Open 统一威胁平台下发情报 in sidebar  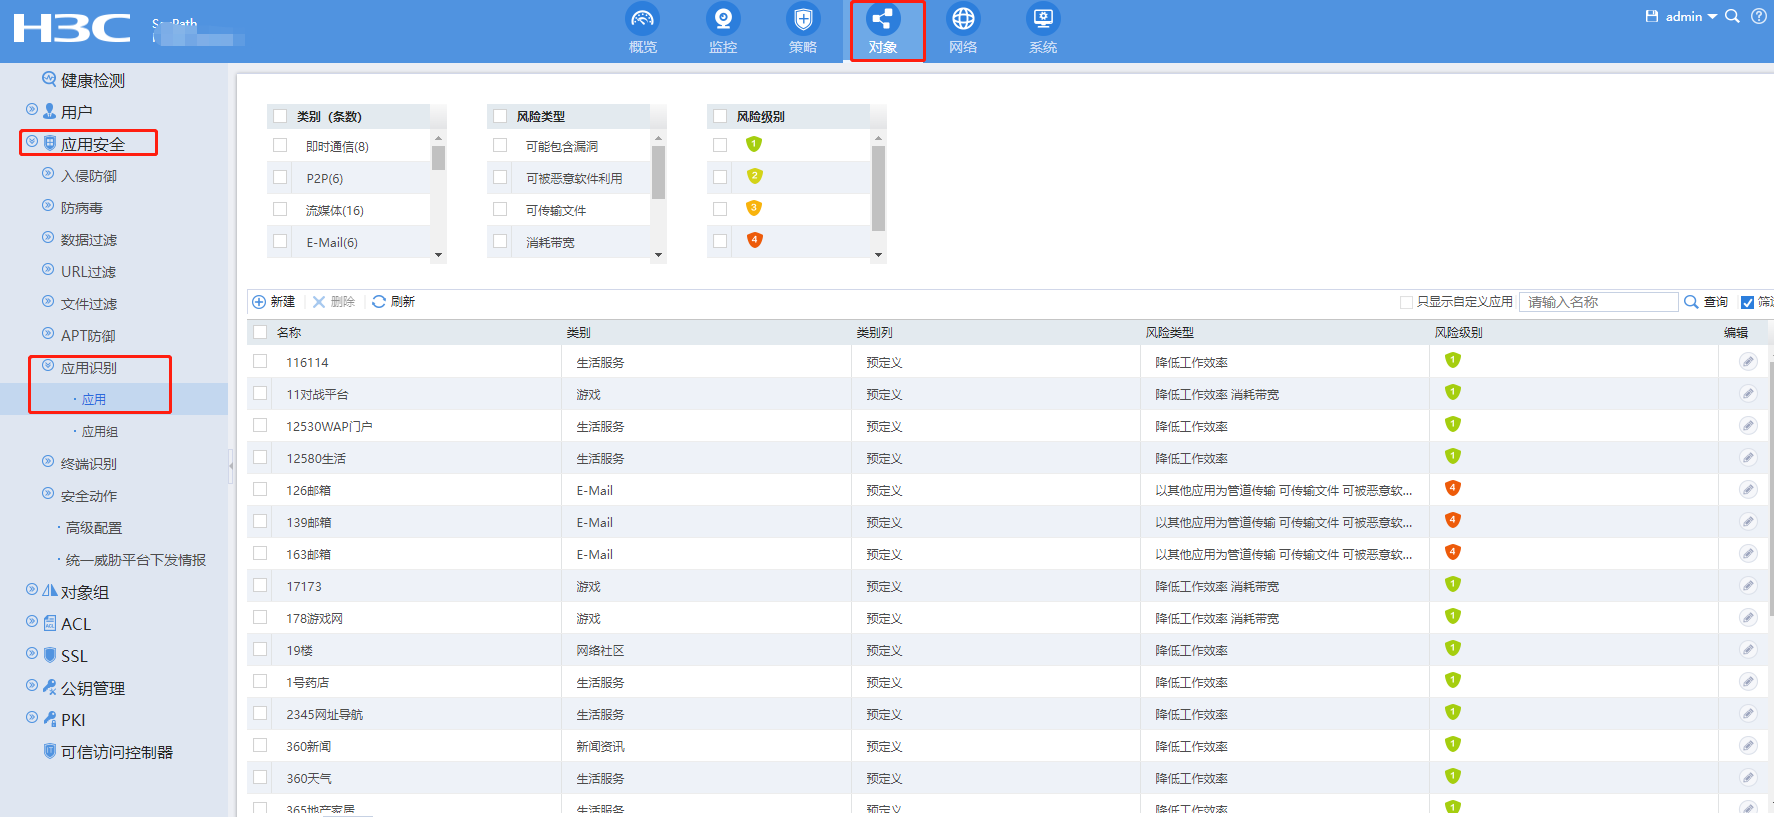136,560
